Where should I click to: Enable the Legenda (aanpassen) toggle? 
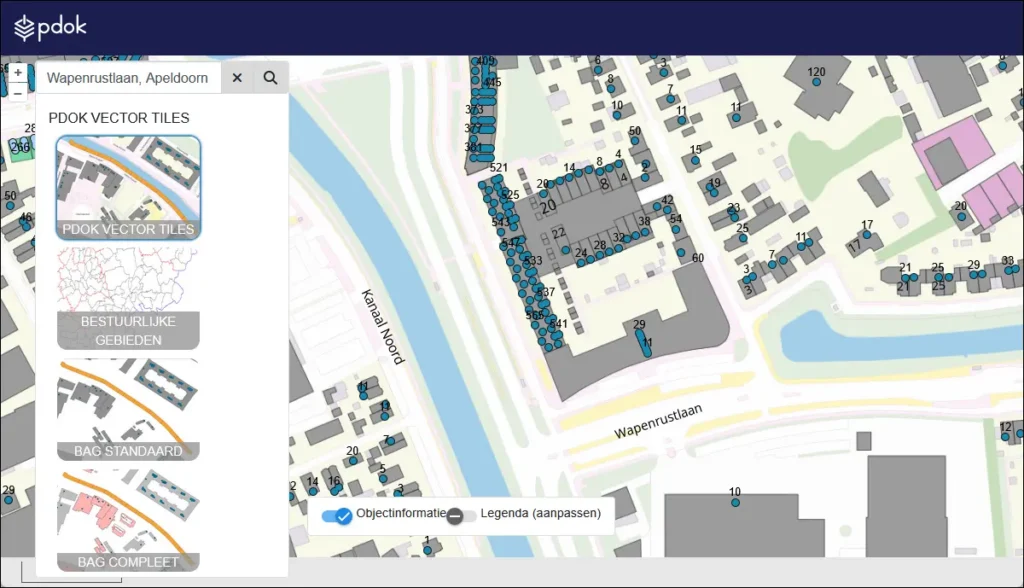pos(456,515)
